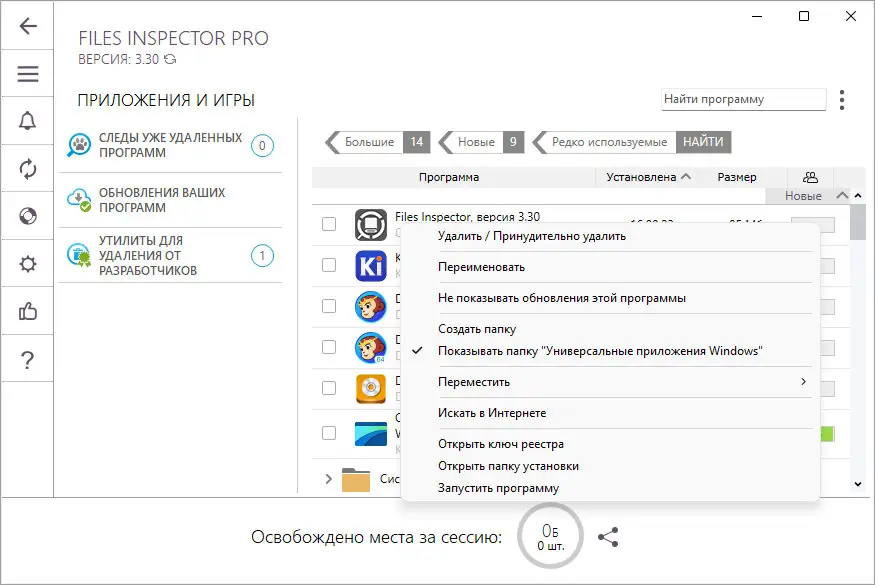875x585 pixels.
Task: Click the paw-print traces icon
Action: (79, 145)
